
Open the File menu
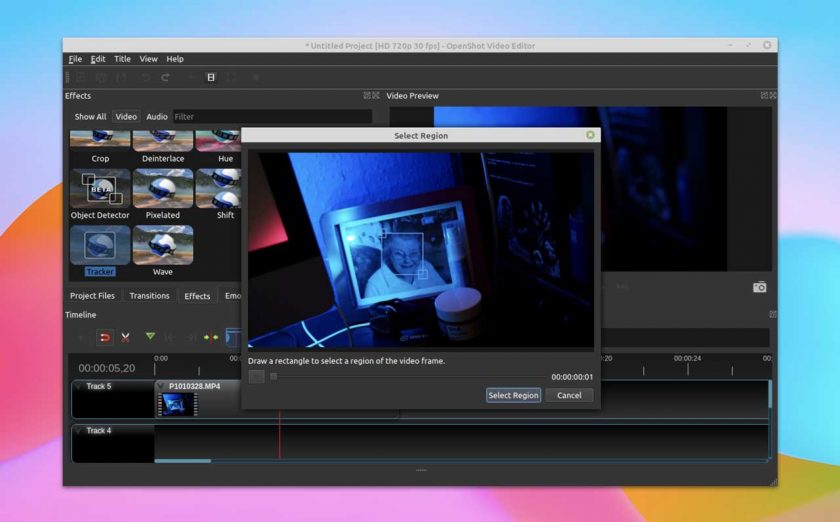75,59
